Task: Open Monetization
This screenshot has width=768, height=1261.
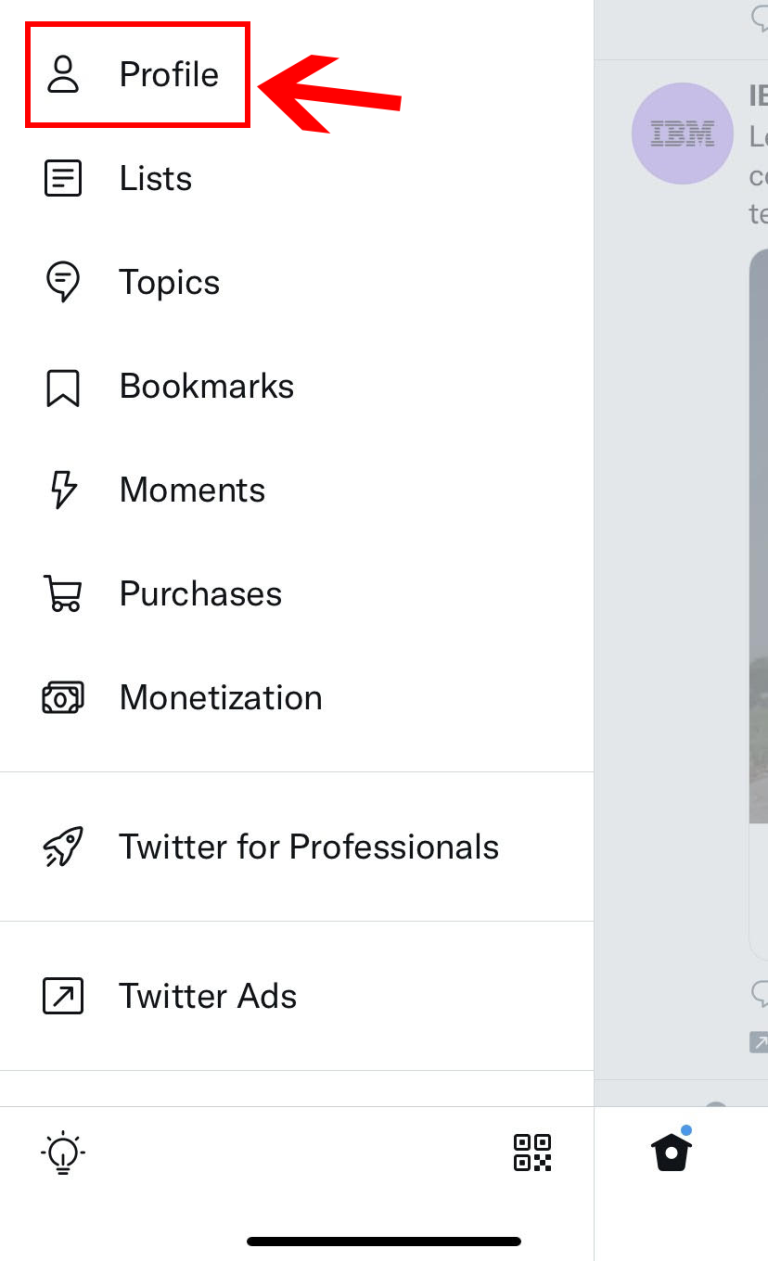Action: [220, 698]
